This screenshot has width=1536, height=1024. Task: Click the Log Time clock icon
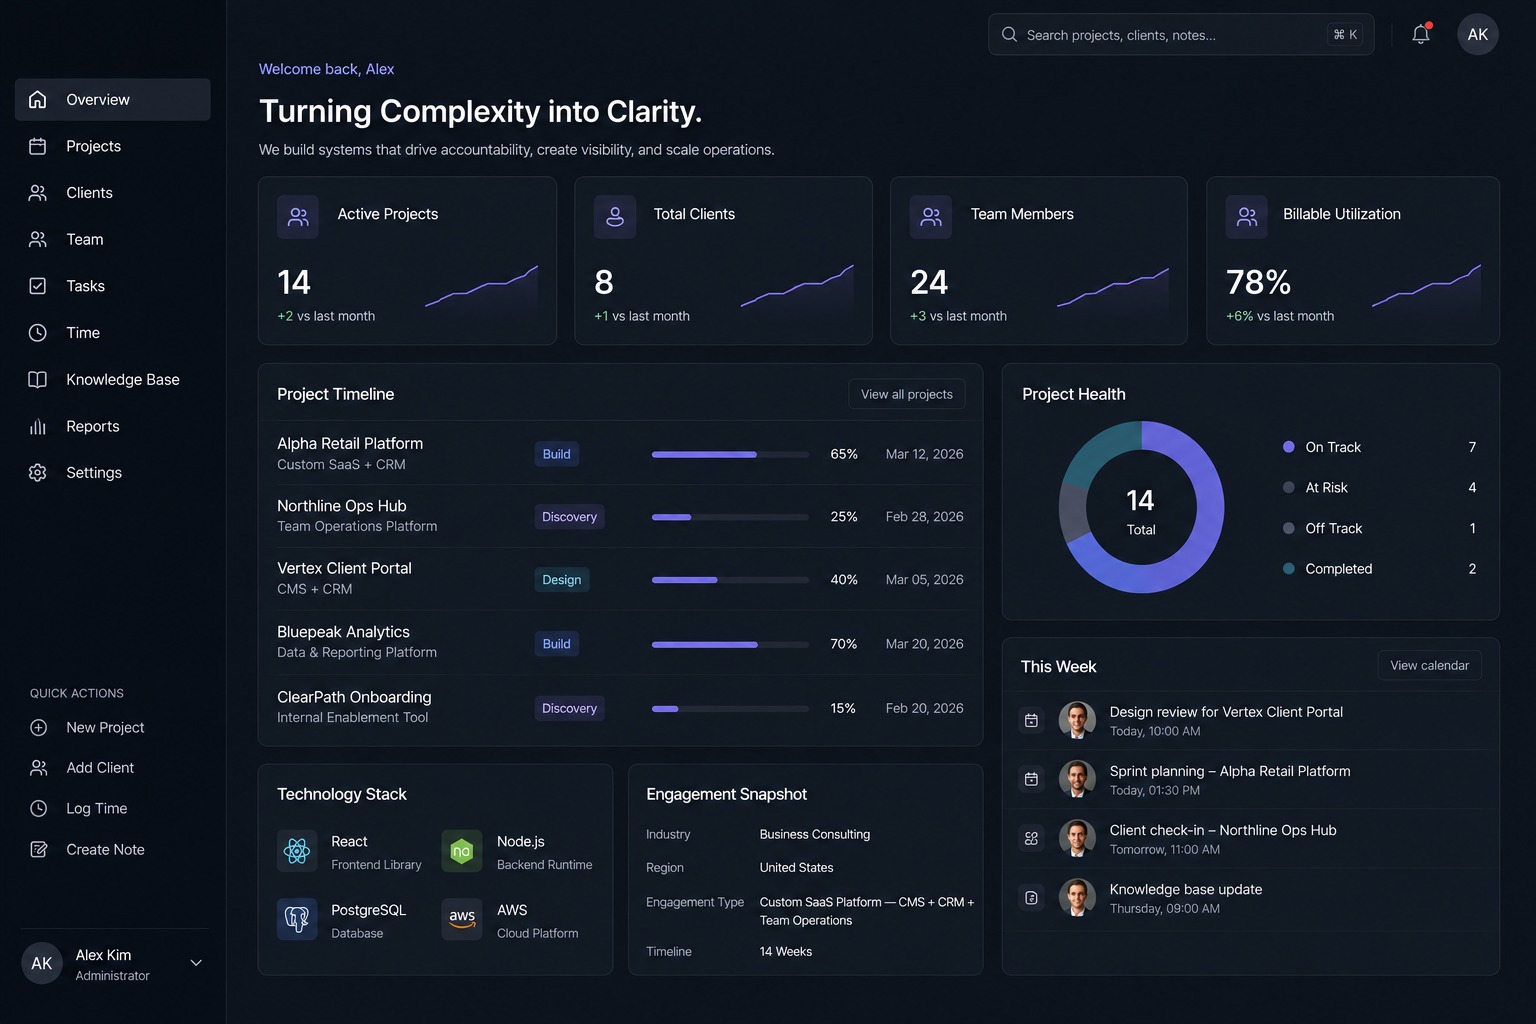[x=39, y=808]
